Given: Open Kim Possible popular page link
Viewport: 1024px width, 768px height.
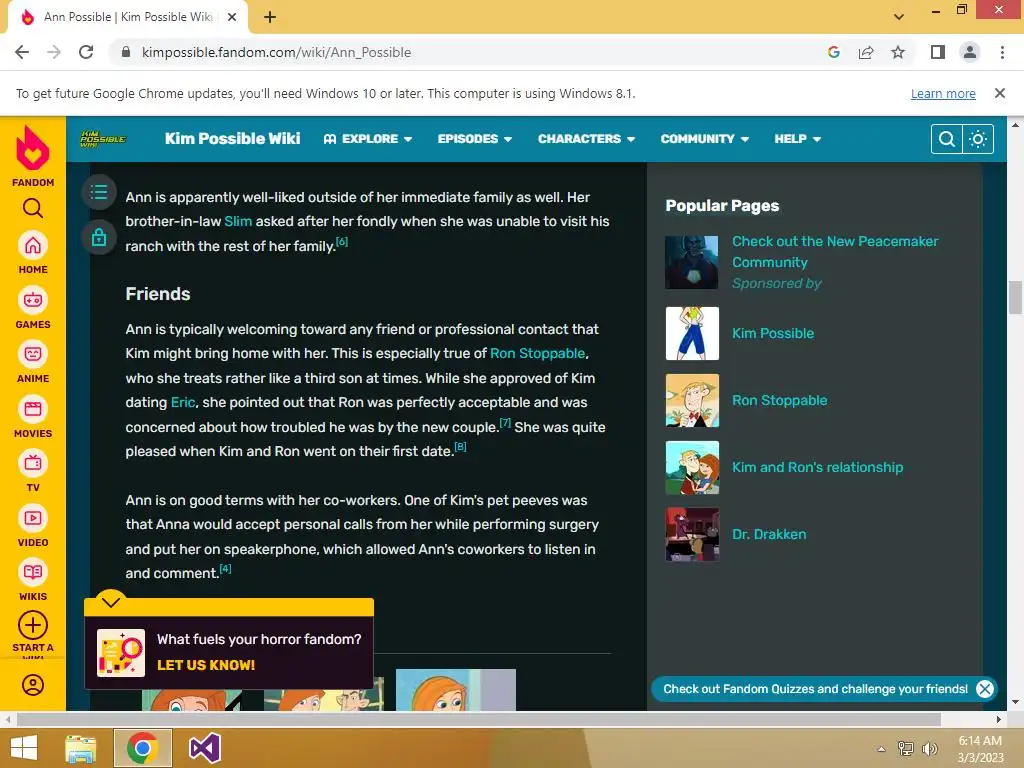Looking at the screenshot, I should click(773, 333).
